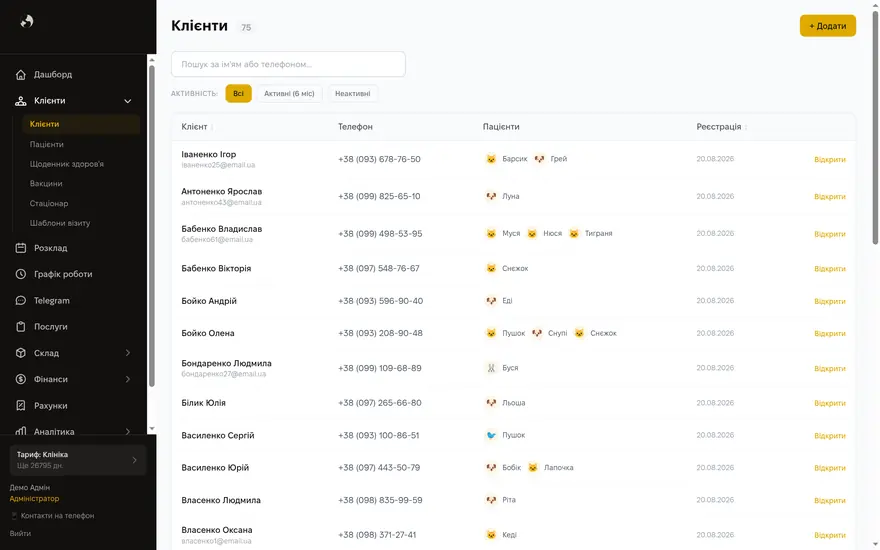The width and height of the screenshot is (880, 550).
Task: Open Бондаренко Людмила via Відкрити link
Action: point(829,368)
